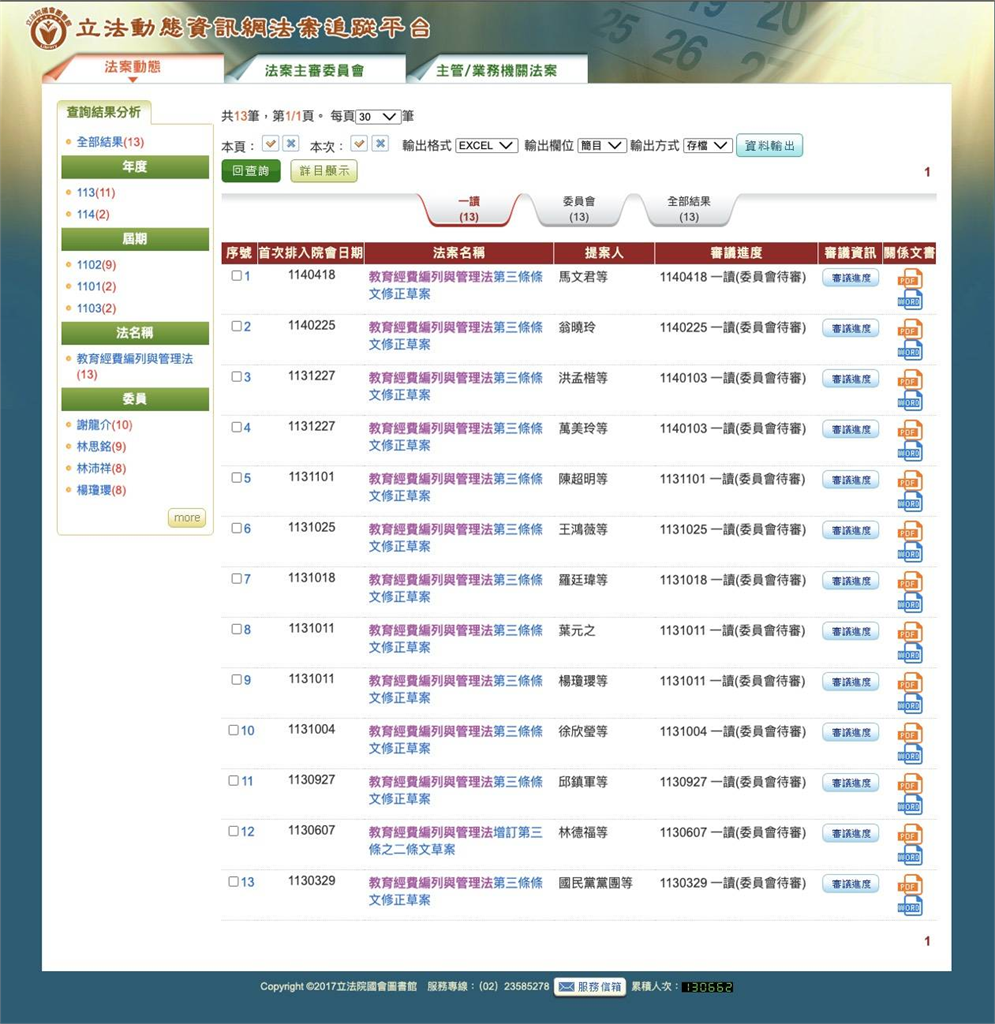This screenshot has height=1024, width=995.
Task: Open the 服務信箱 mail icon in footer
Action: click(x=590, y=986)
